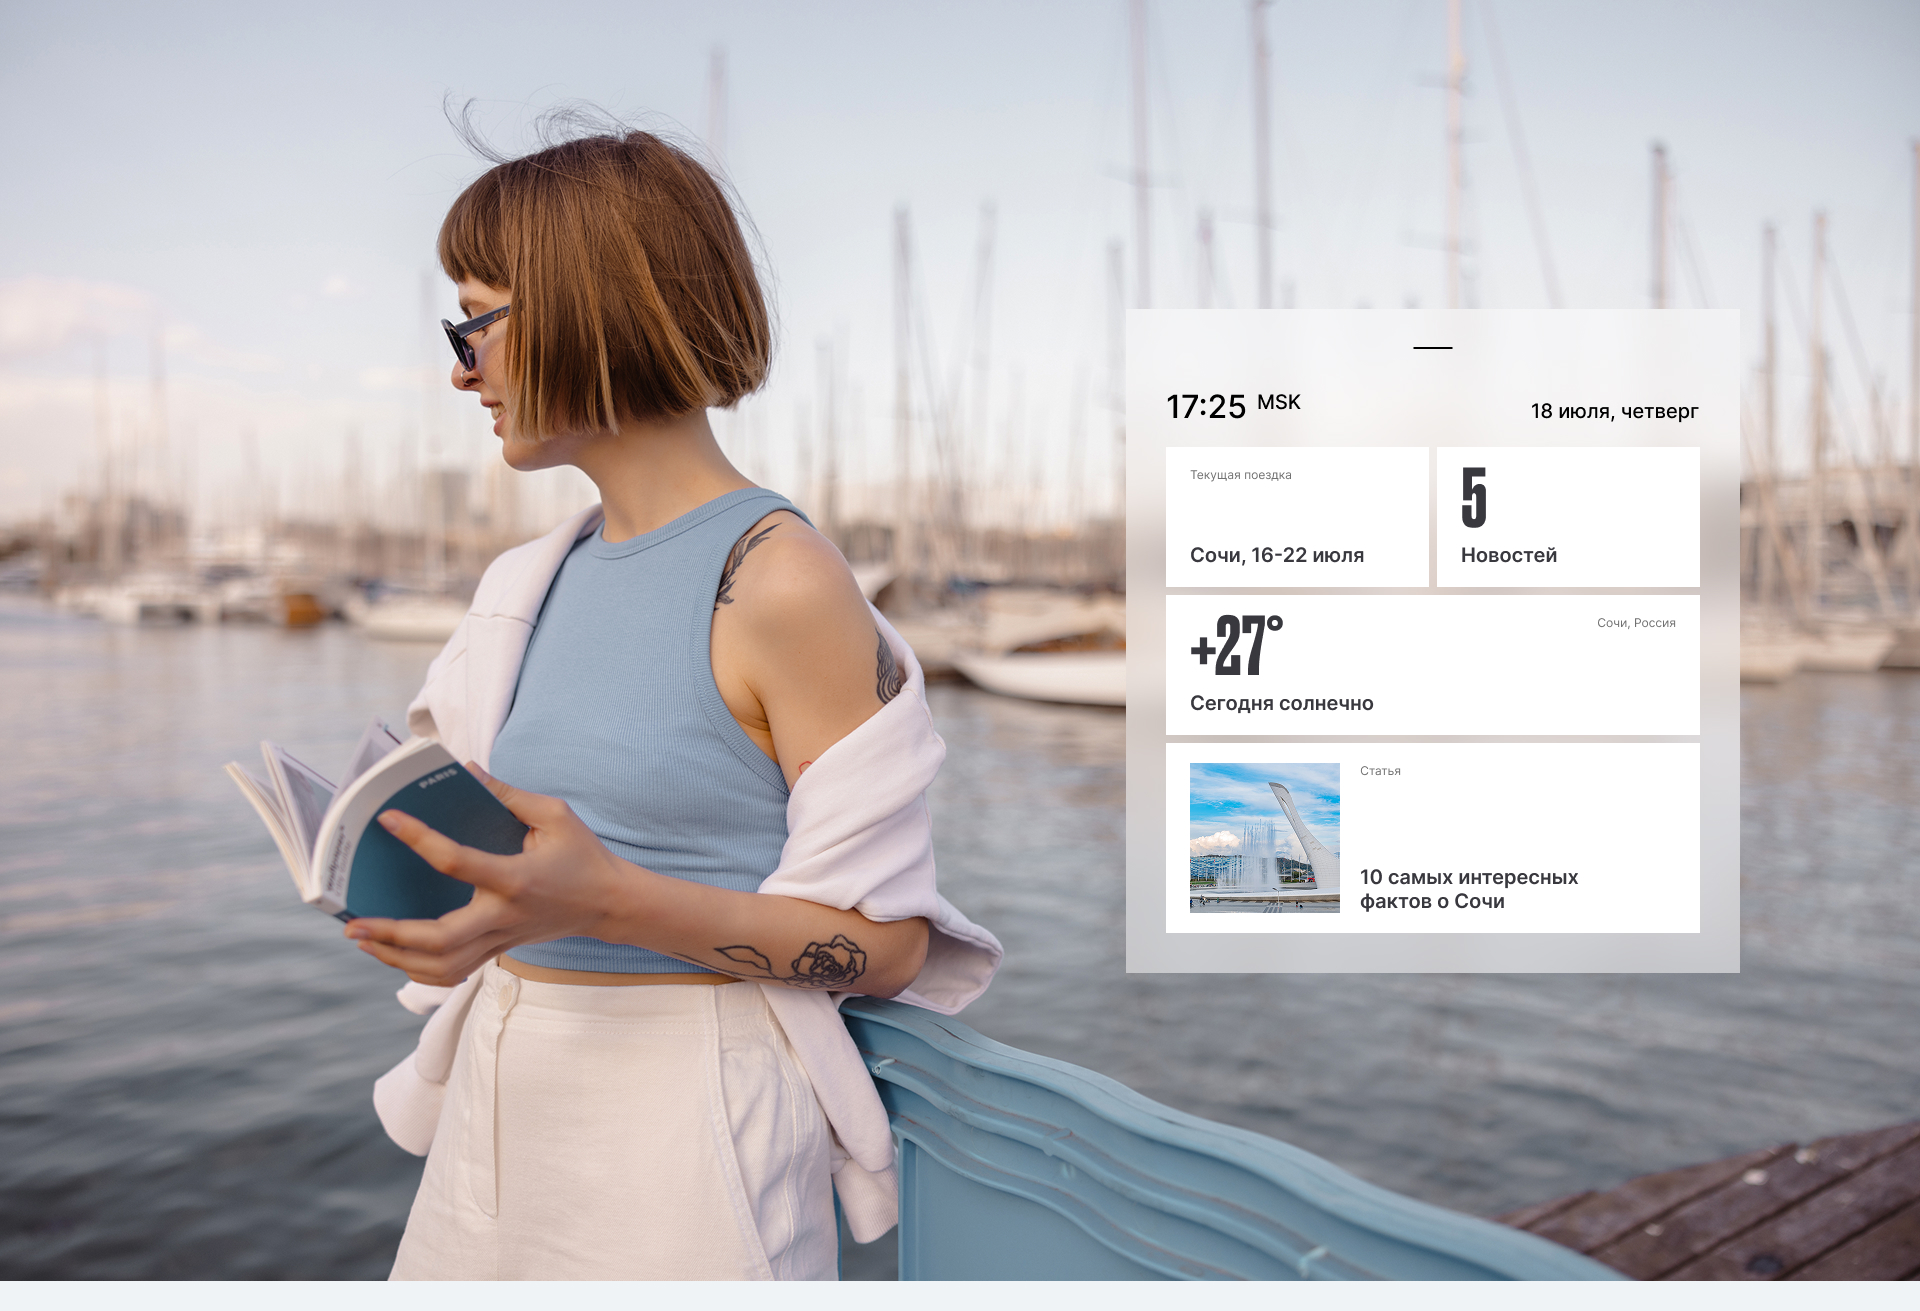
Task: Click the drag handle line atop the widget panel
Action: [x=1432, y=348]
